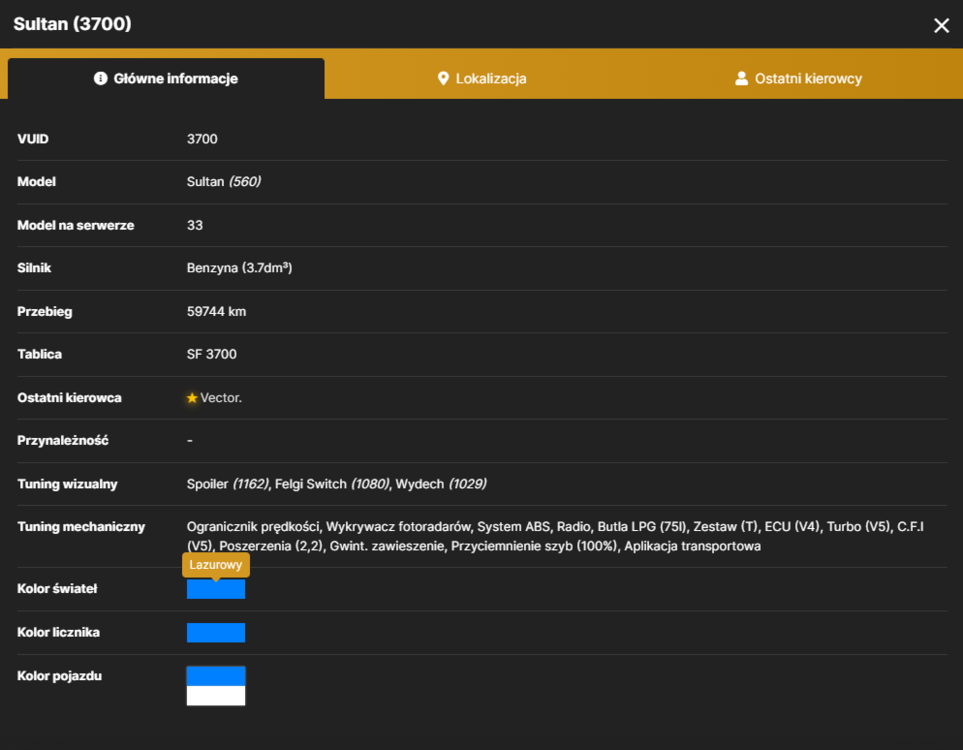Click the Benzyna (3.7dm³) engine value
Viewport: 963px width, 750px height.
(240, 268)
